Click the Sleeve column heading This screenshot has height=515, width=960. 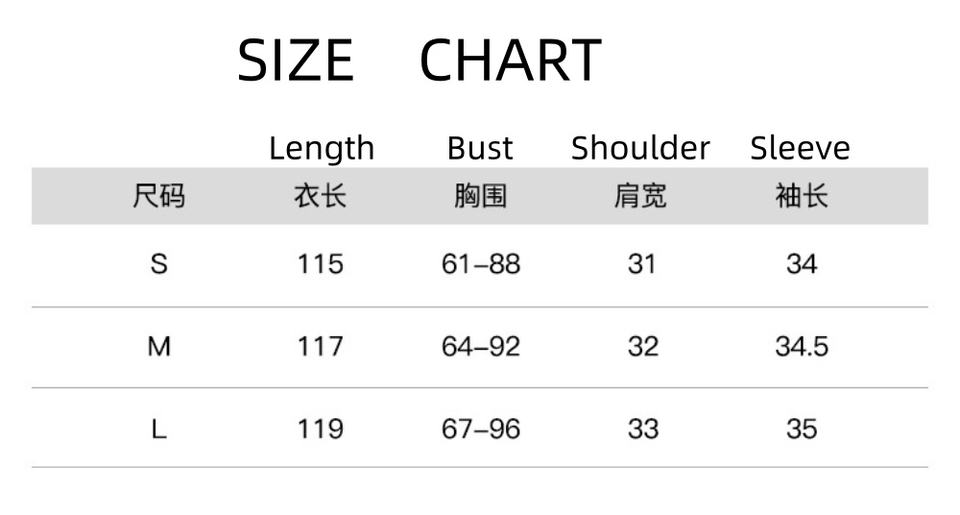[800, 148]
